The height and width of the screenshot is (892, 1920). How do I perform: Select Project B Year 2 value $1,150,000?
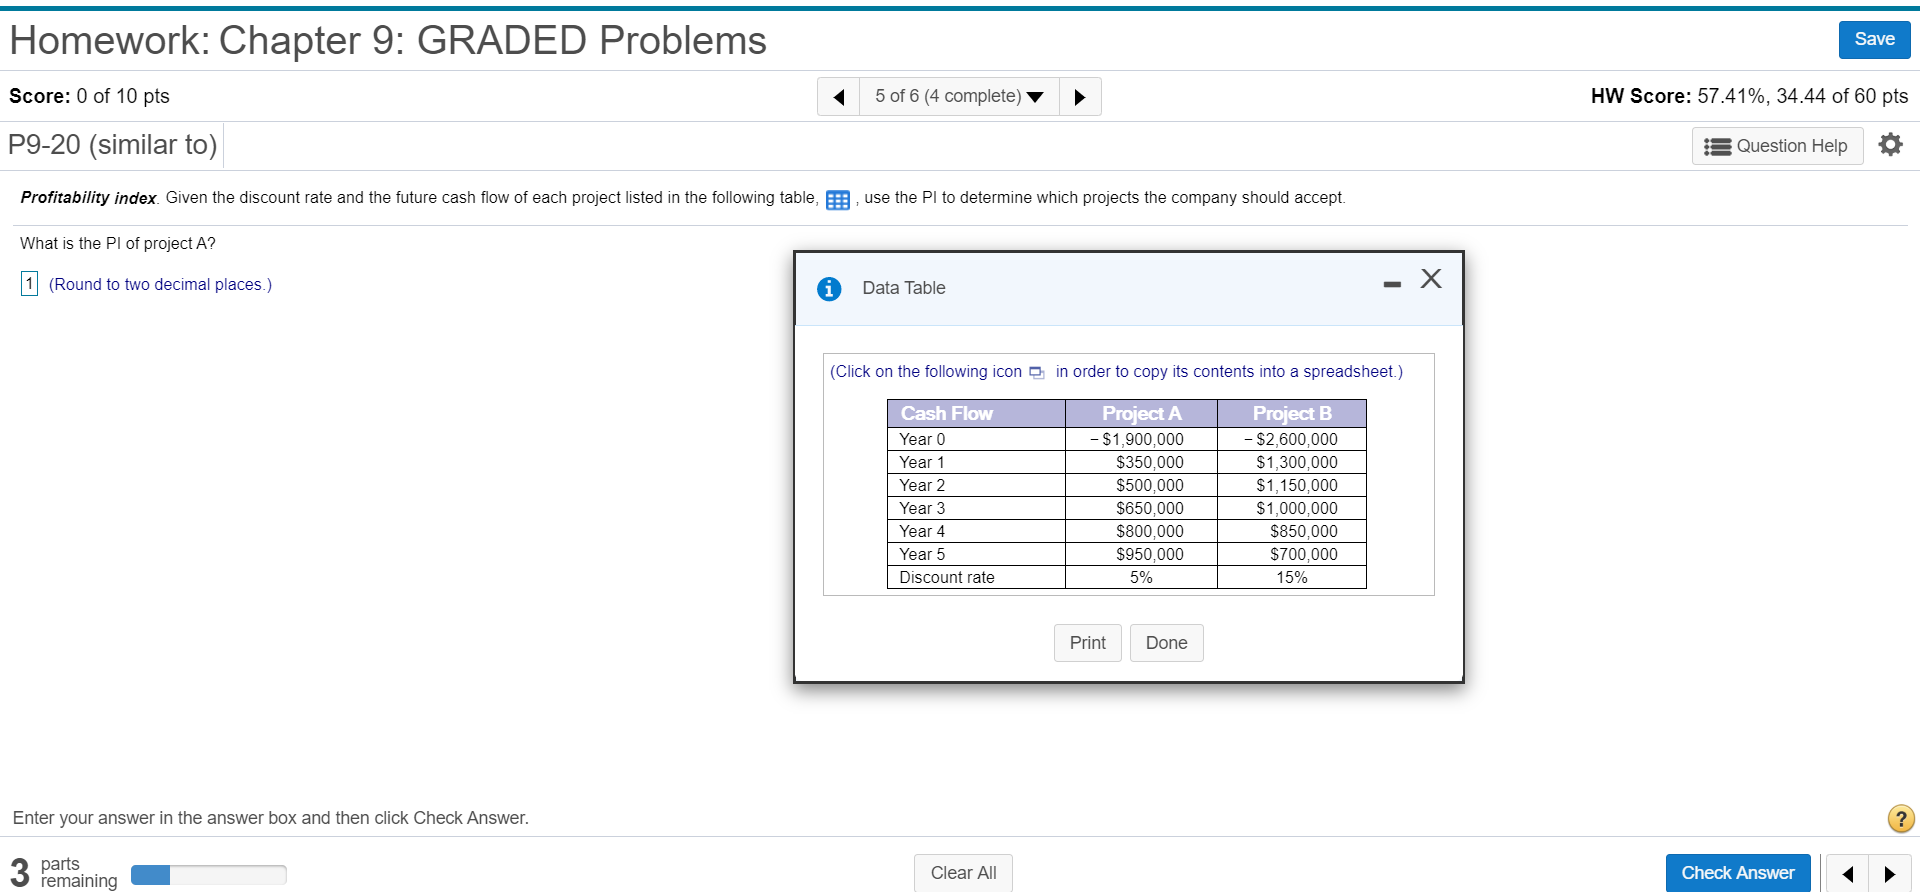(x=1297, y=485)
